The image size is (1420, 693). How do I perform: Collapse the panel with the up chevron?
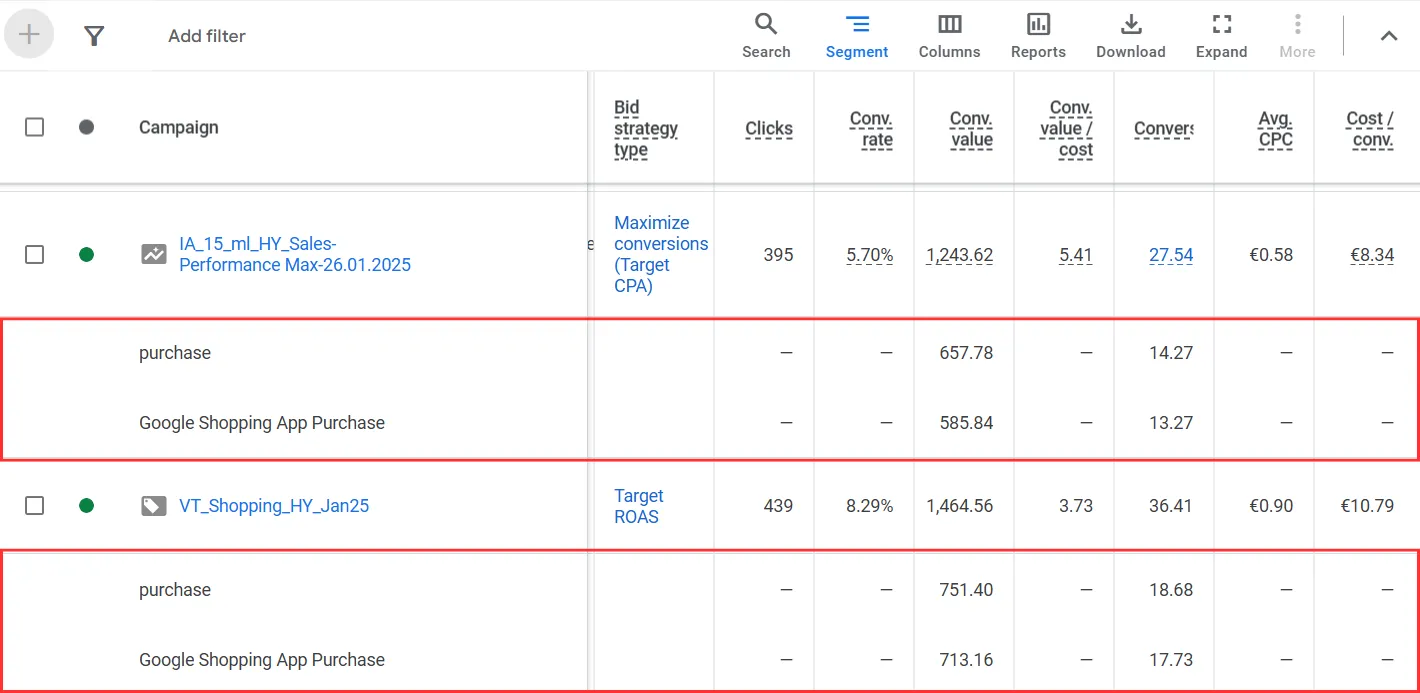pyautogui.click(x=1389, y=36)
